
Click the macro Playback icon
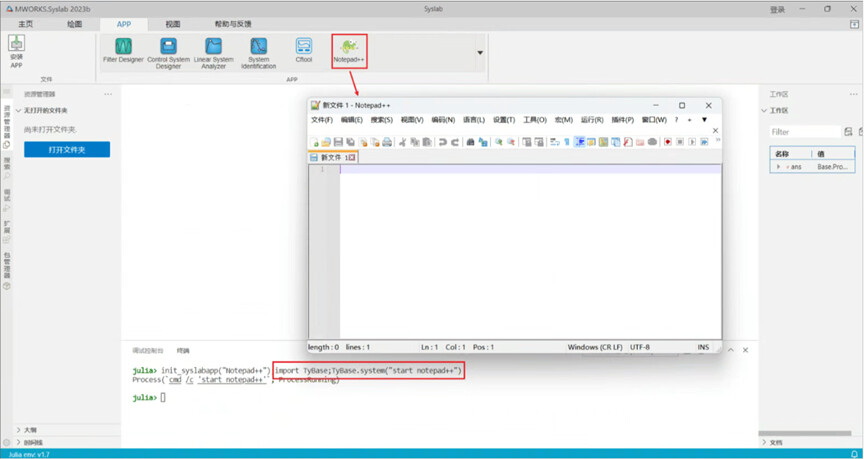click(x=692, y=142)
